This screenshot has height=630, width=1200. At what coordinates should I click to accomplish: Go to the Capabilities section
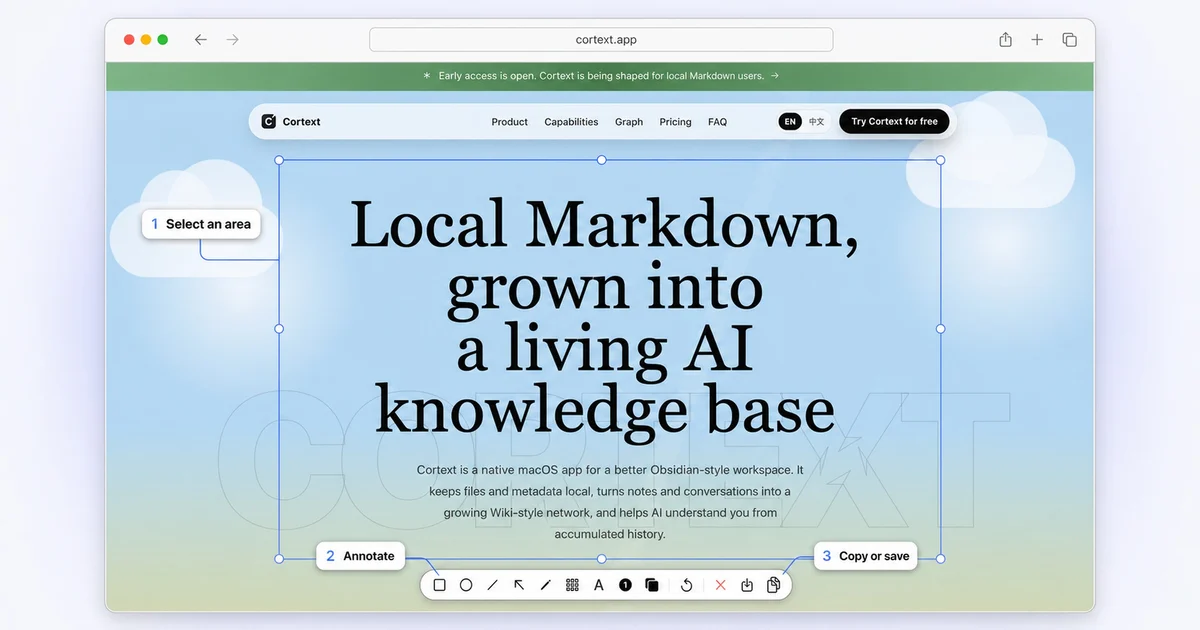[571, 122]
